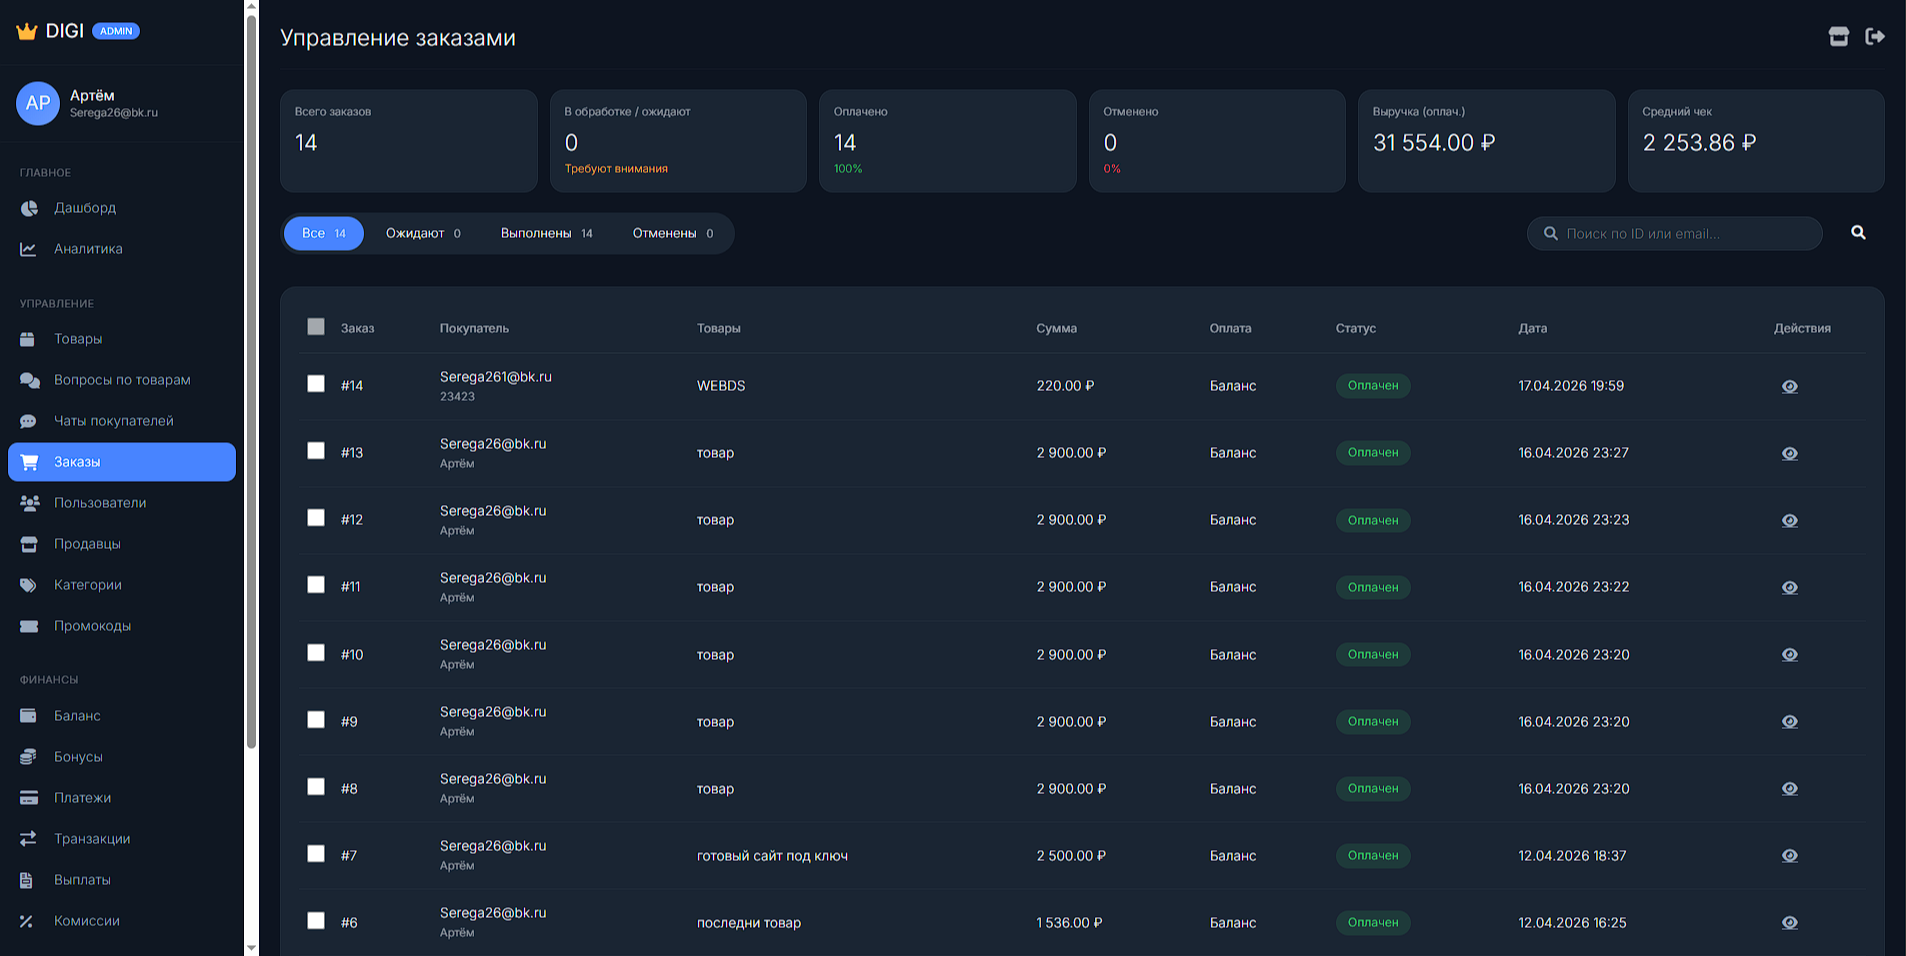Switch to the Ожидают tab
The image size is (1906, 956).
click(423, 233)
